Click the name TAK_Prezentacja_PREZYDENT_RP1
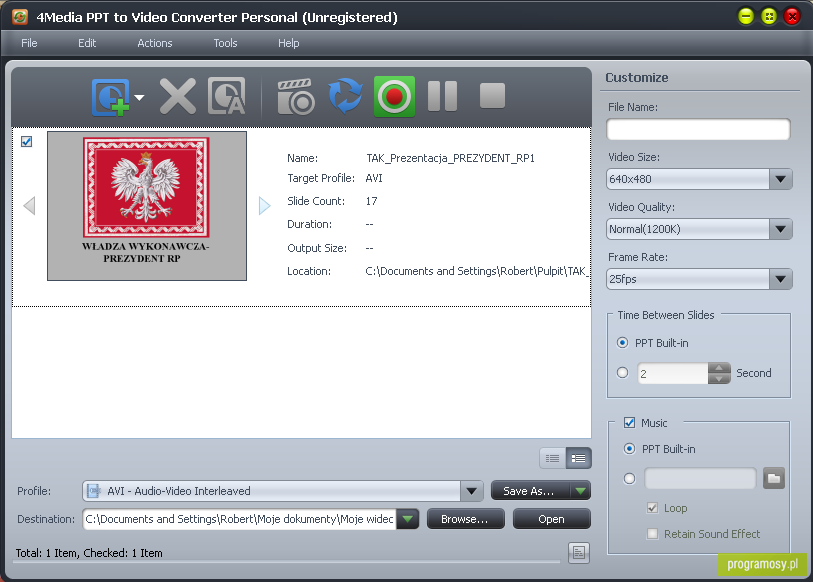 point(450,158)
